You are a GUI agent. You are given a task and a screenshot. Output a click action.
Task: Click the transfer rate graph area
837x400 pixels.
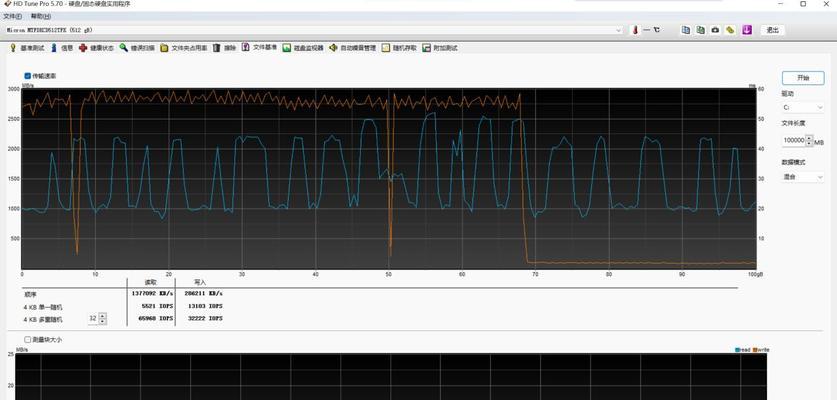389,178
